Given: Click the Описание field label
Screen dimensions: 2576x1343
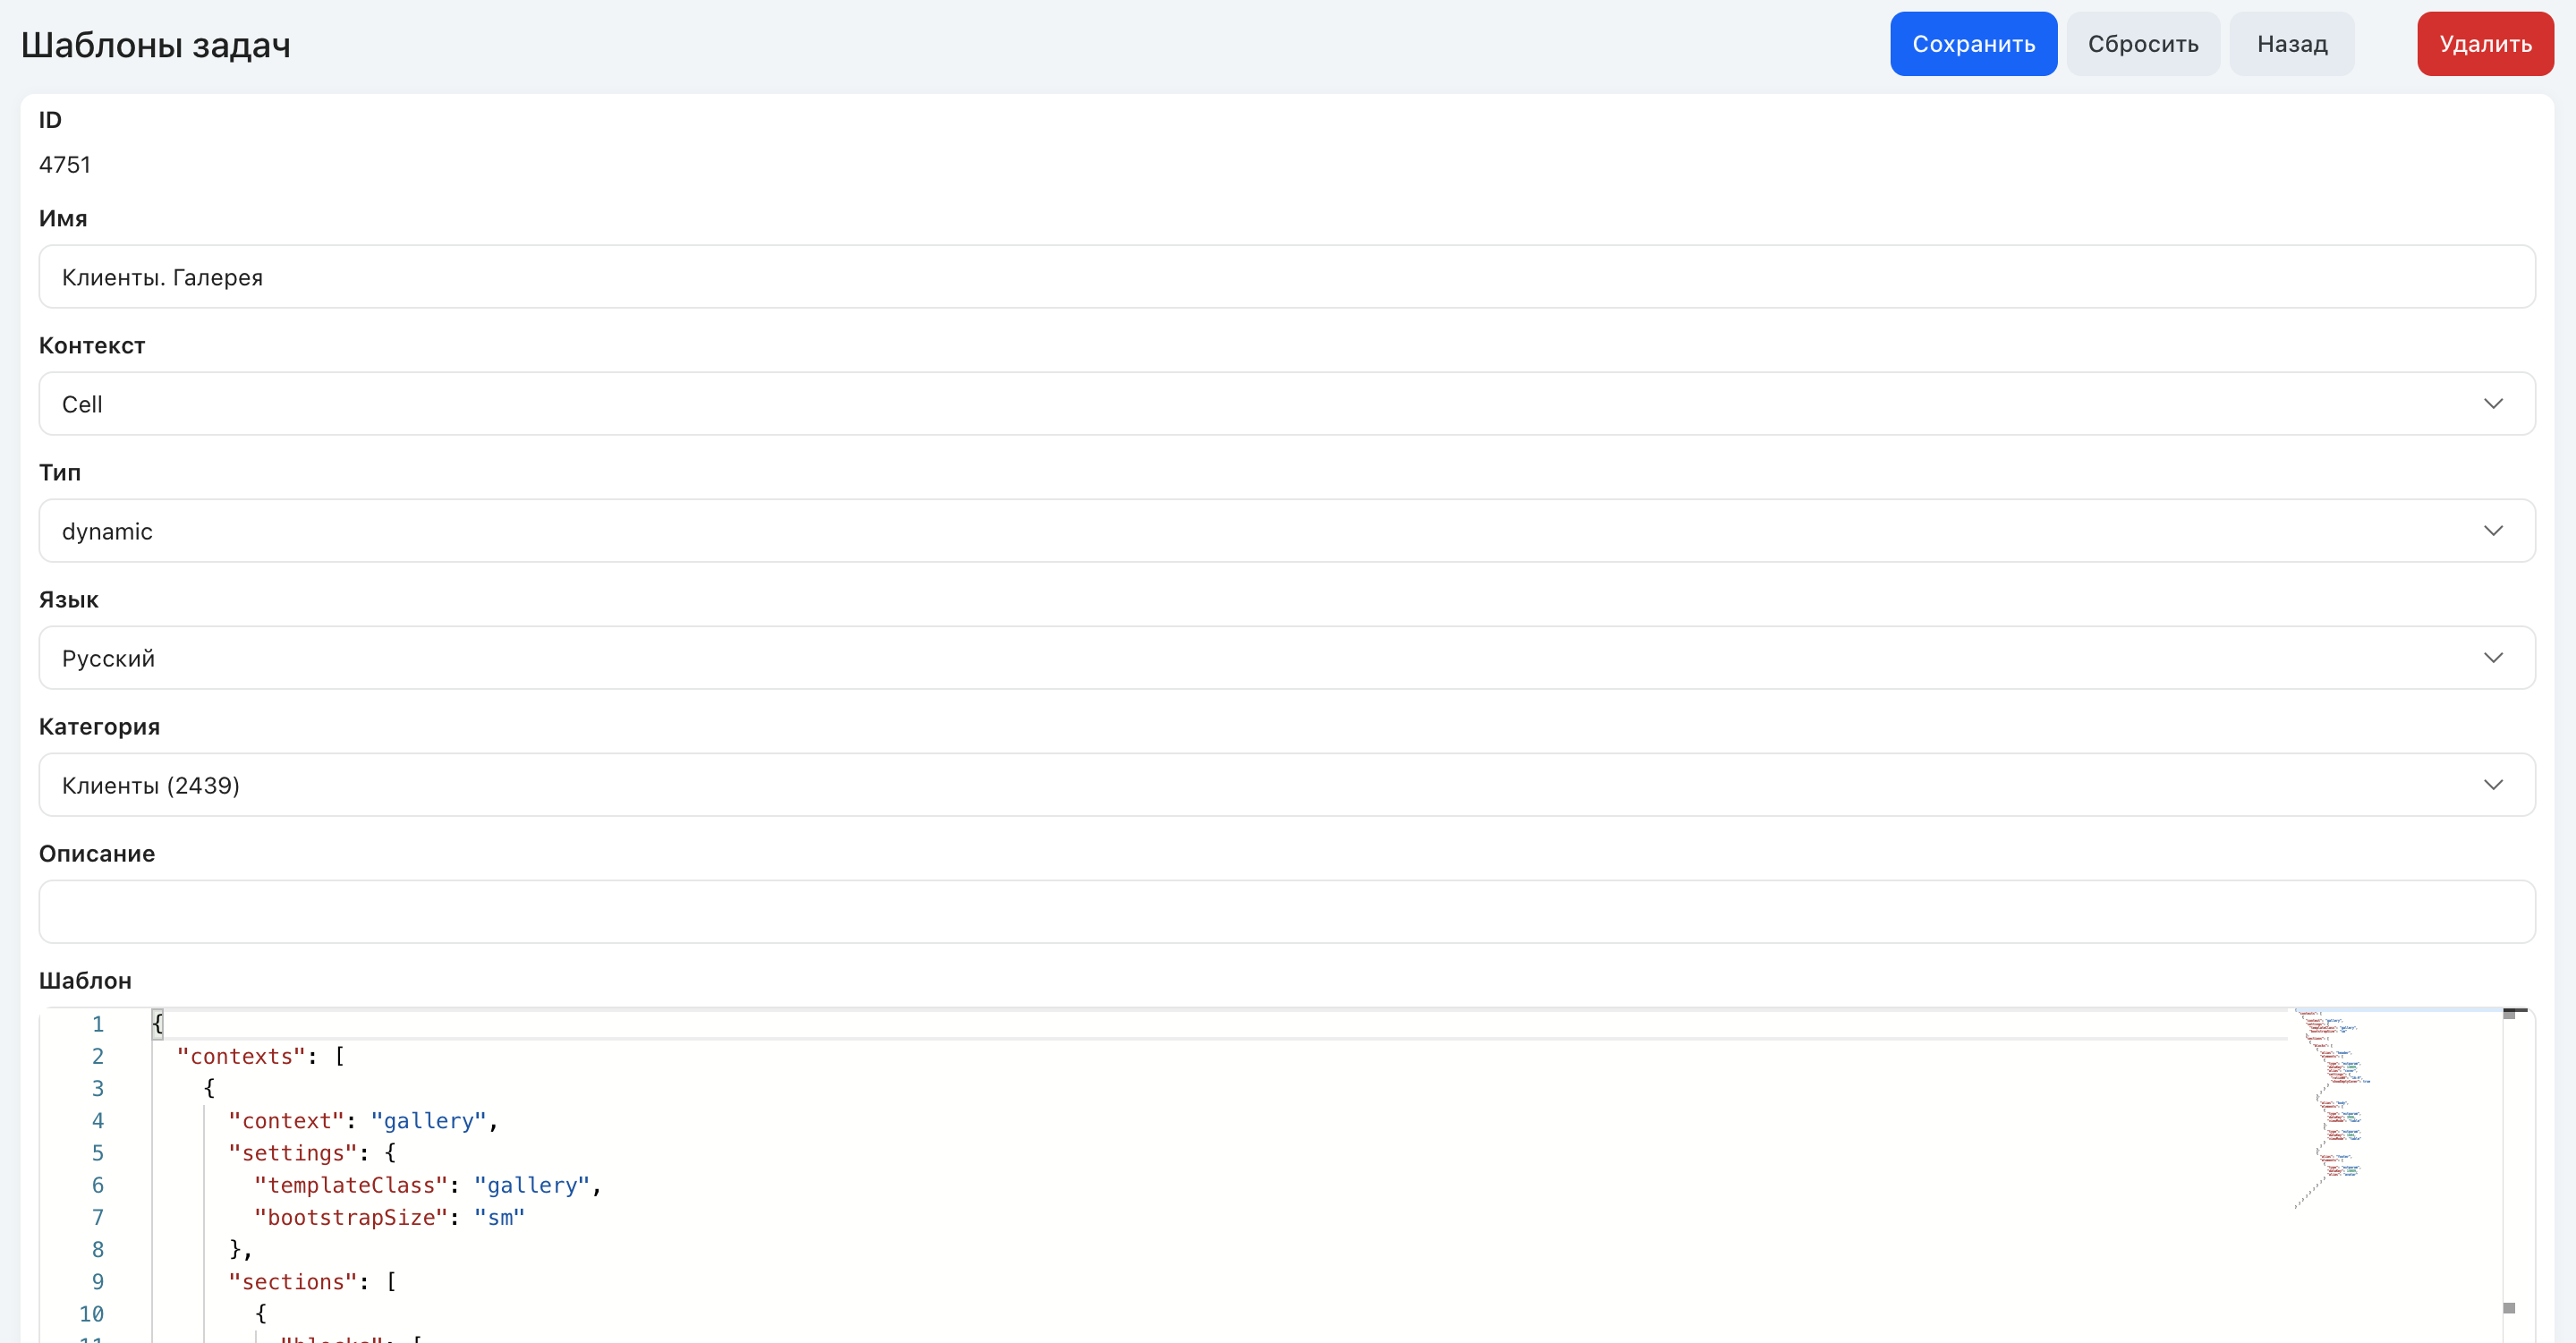Looking at the screenshot, I should click(x=97, y=854).
